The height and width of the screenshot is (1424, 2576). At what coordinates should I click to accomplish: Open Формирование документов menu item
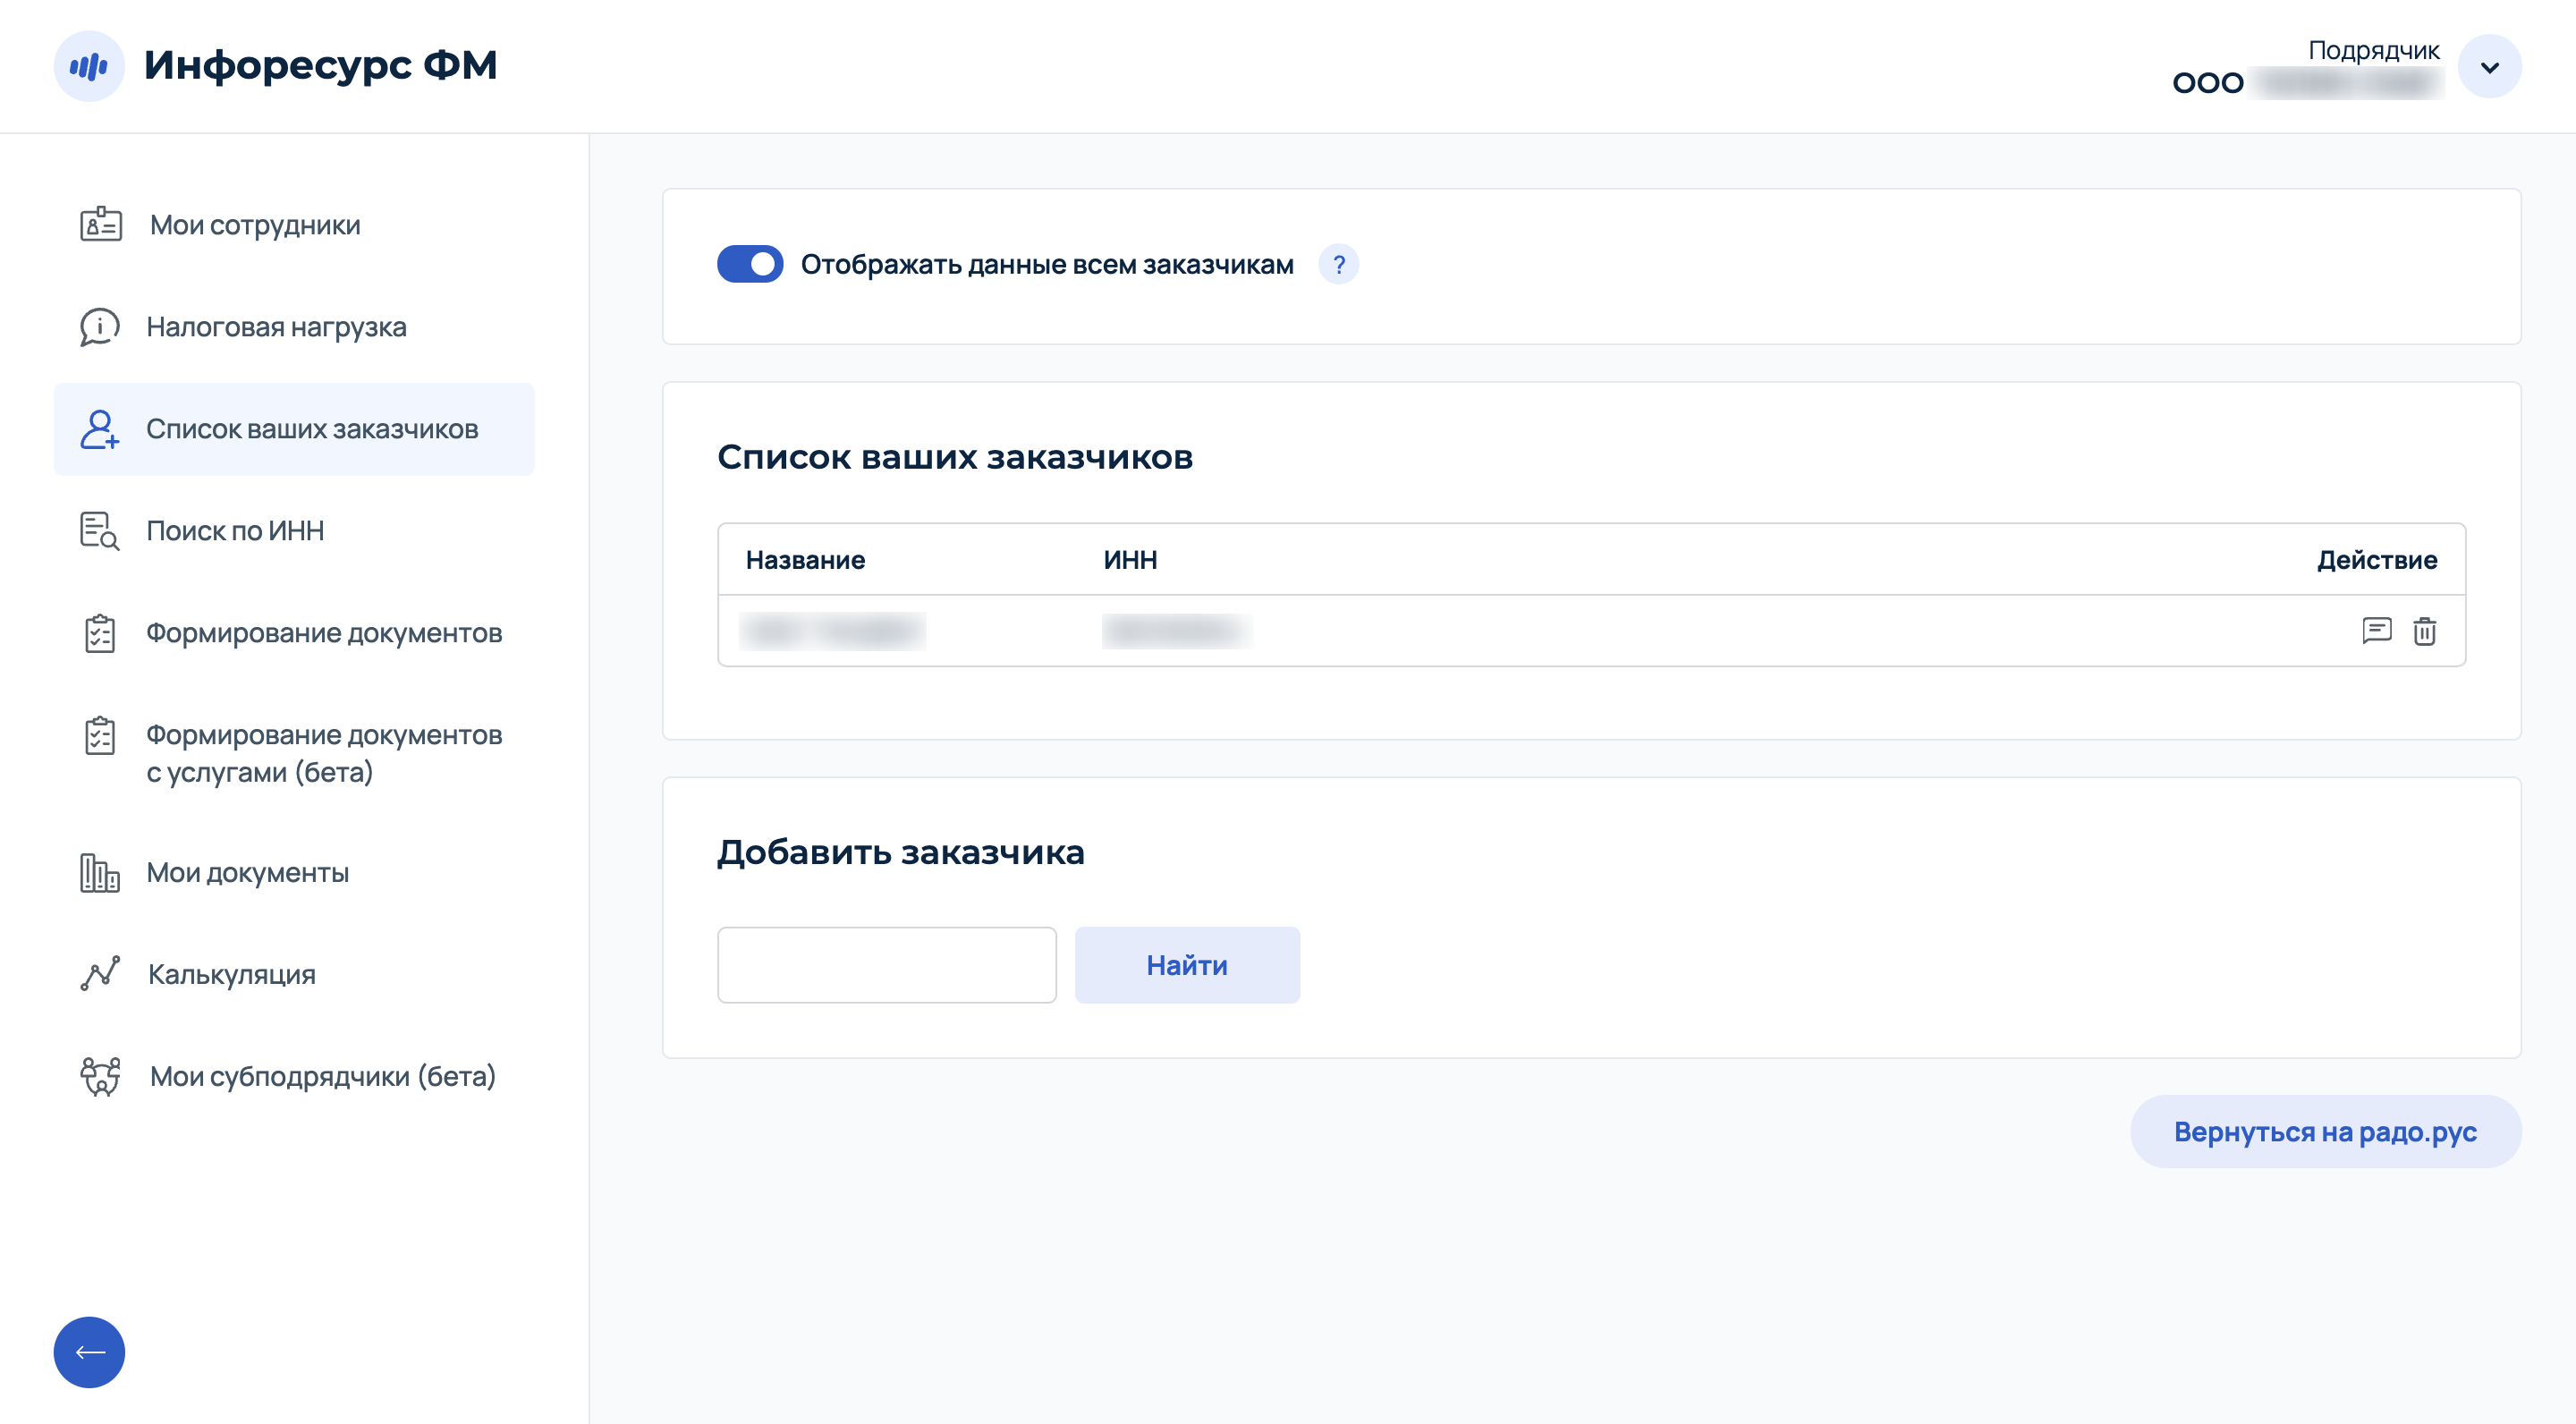coord(294,633)
